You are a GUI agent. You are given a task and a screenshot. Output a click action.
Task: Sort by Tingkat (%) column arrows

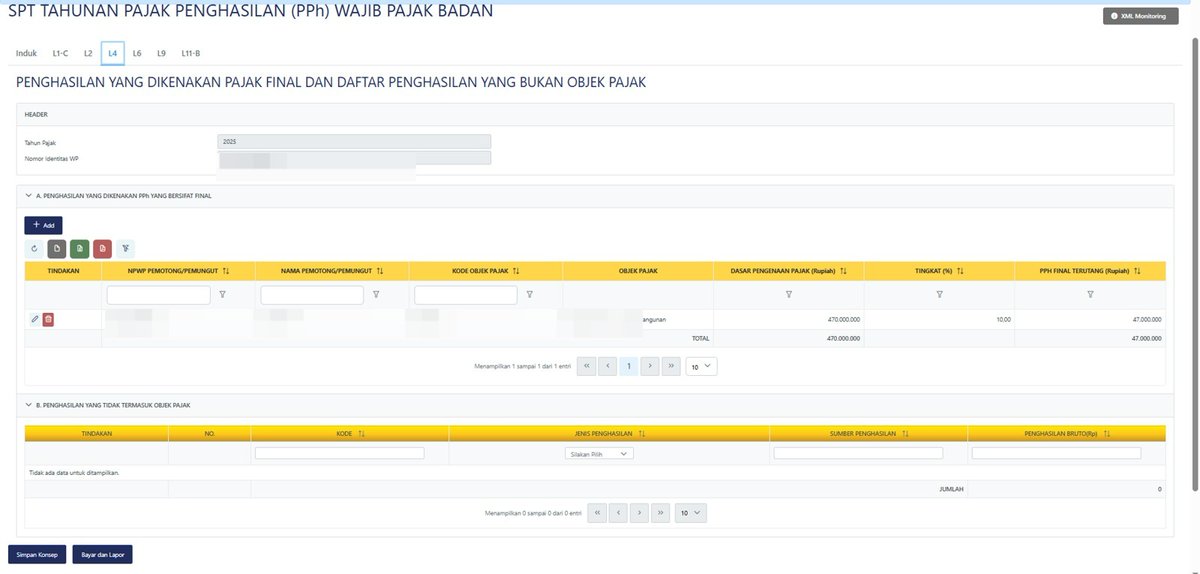coord(960,271)
